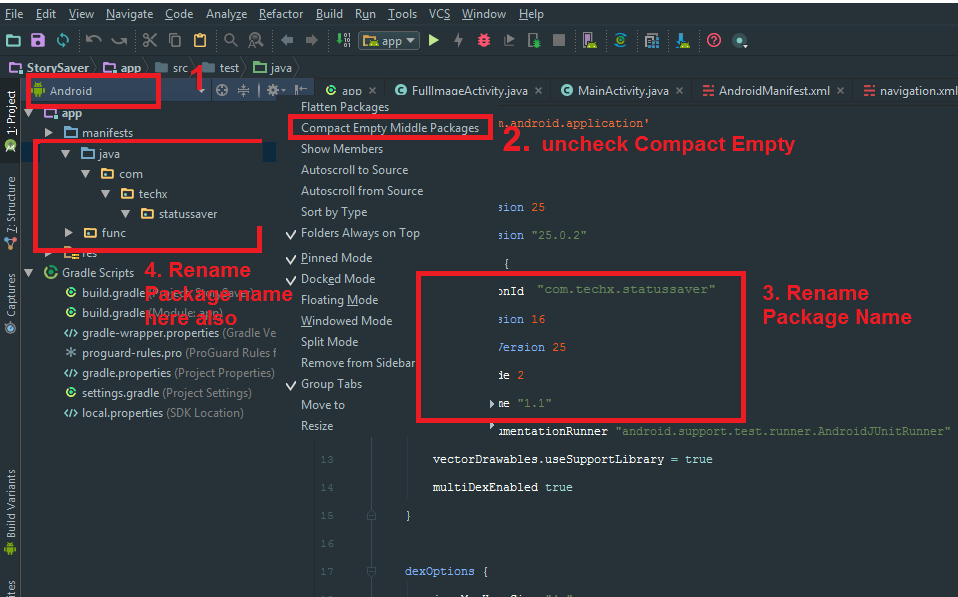Collapse the Gradle Scripts tree node
This screenshot has width=958, height=597.
28,272
